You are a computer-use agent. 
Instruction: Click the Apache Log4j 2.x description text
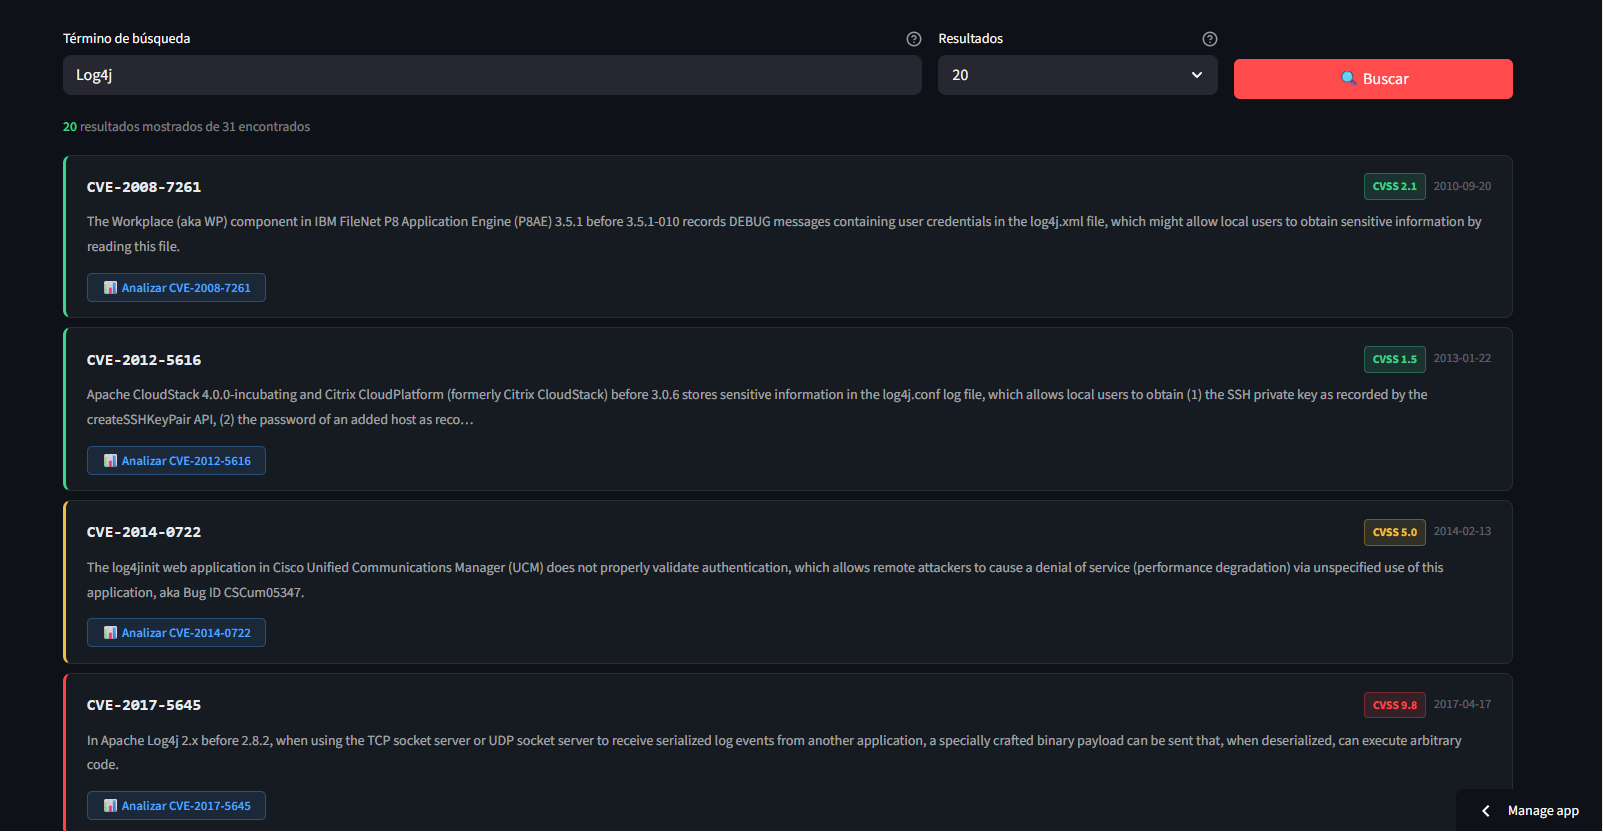[x=774, y=753]
